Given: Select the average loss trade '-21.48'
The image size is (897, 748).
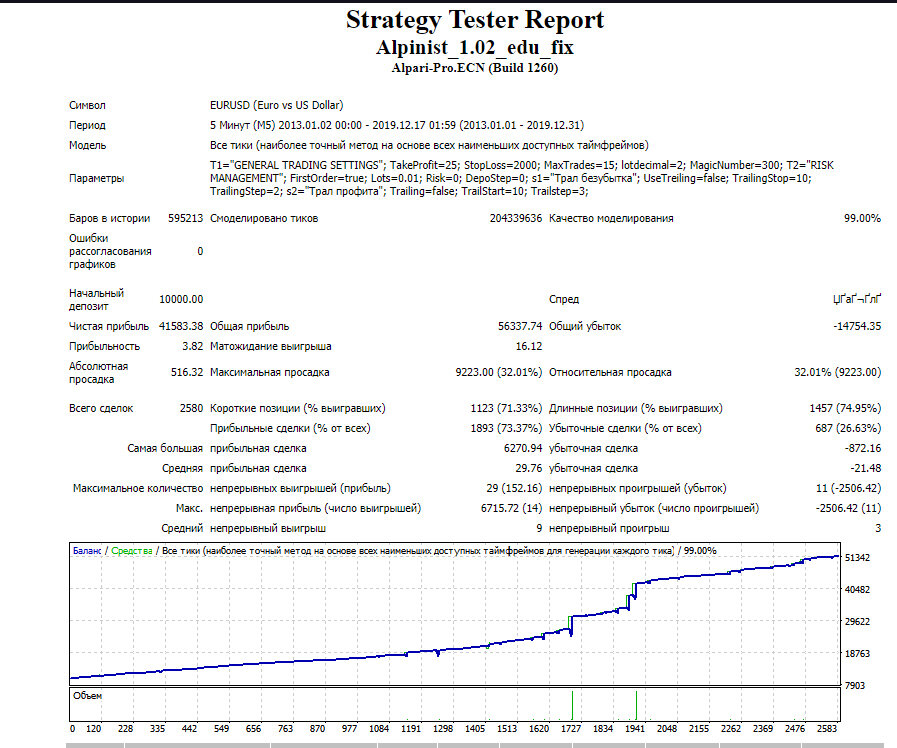Looking at the screenshot, I should 866,468.
